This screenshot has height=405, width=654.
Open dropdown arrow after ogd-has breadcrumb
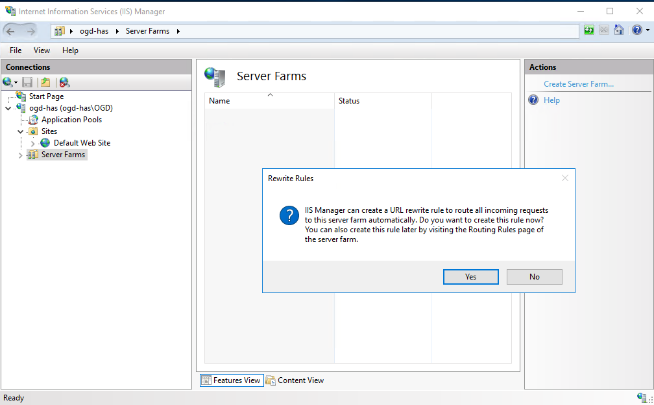click(117, 31)
